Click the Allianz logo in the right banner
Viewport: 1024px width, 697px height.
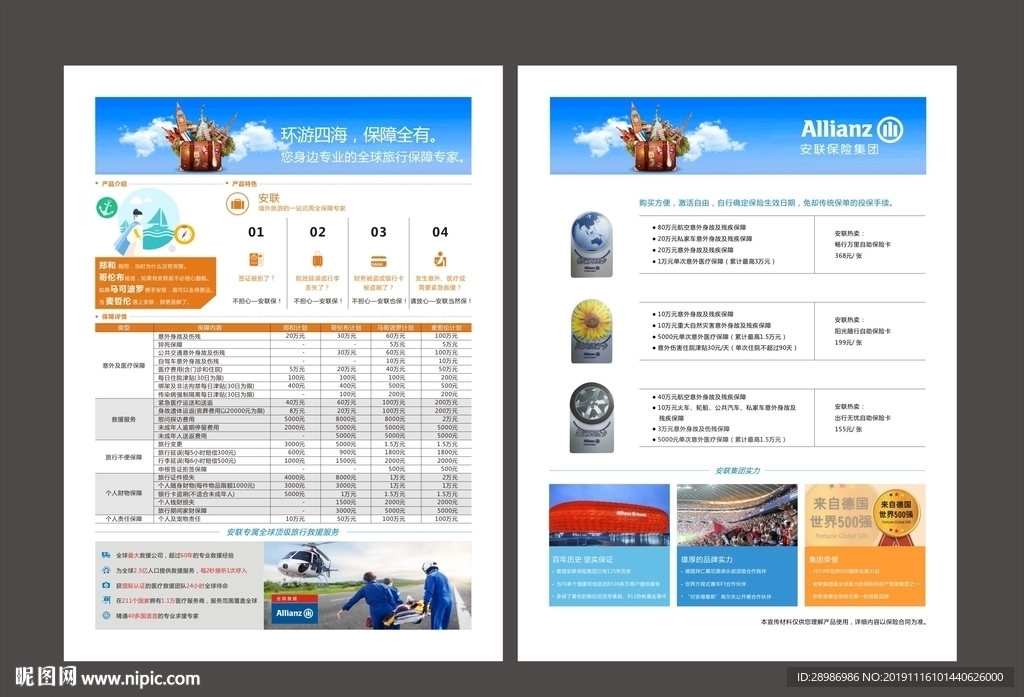coord(852,129)
